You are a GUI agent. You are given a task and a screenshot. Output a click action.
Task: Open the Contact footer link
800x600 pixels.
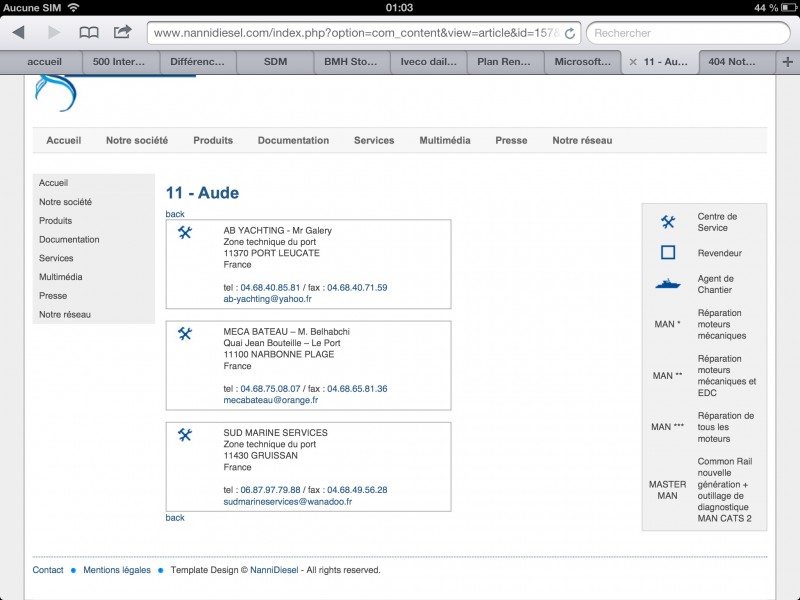tap(48, 570)
